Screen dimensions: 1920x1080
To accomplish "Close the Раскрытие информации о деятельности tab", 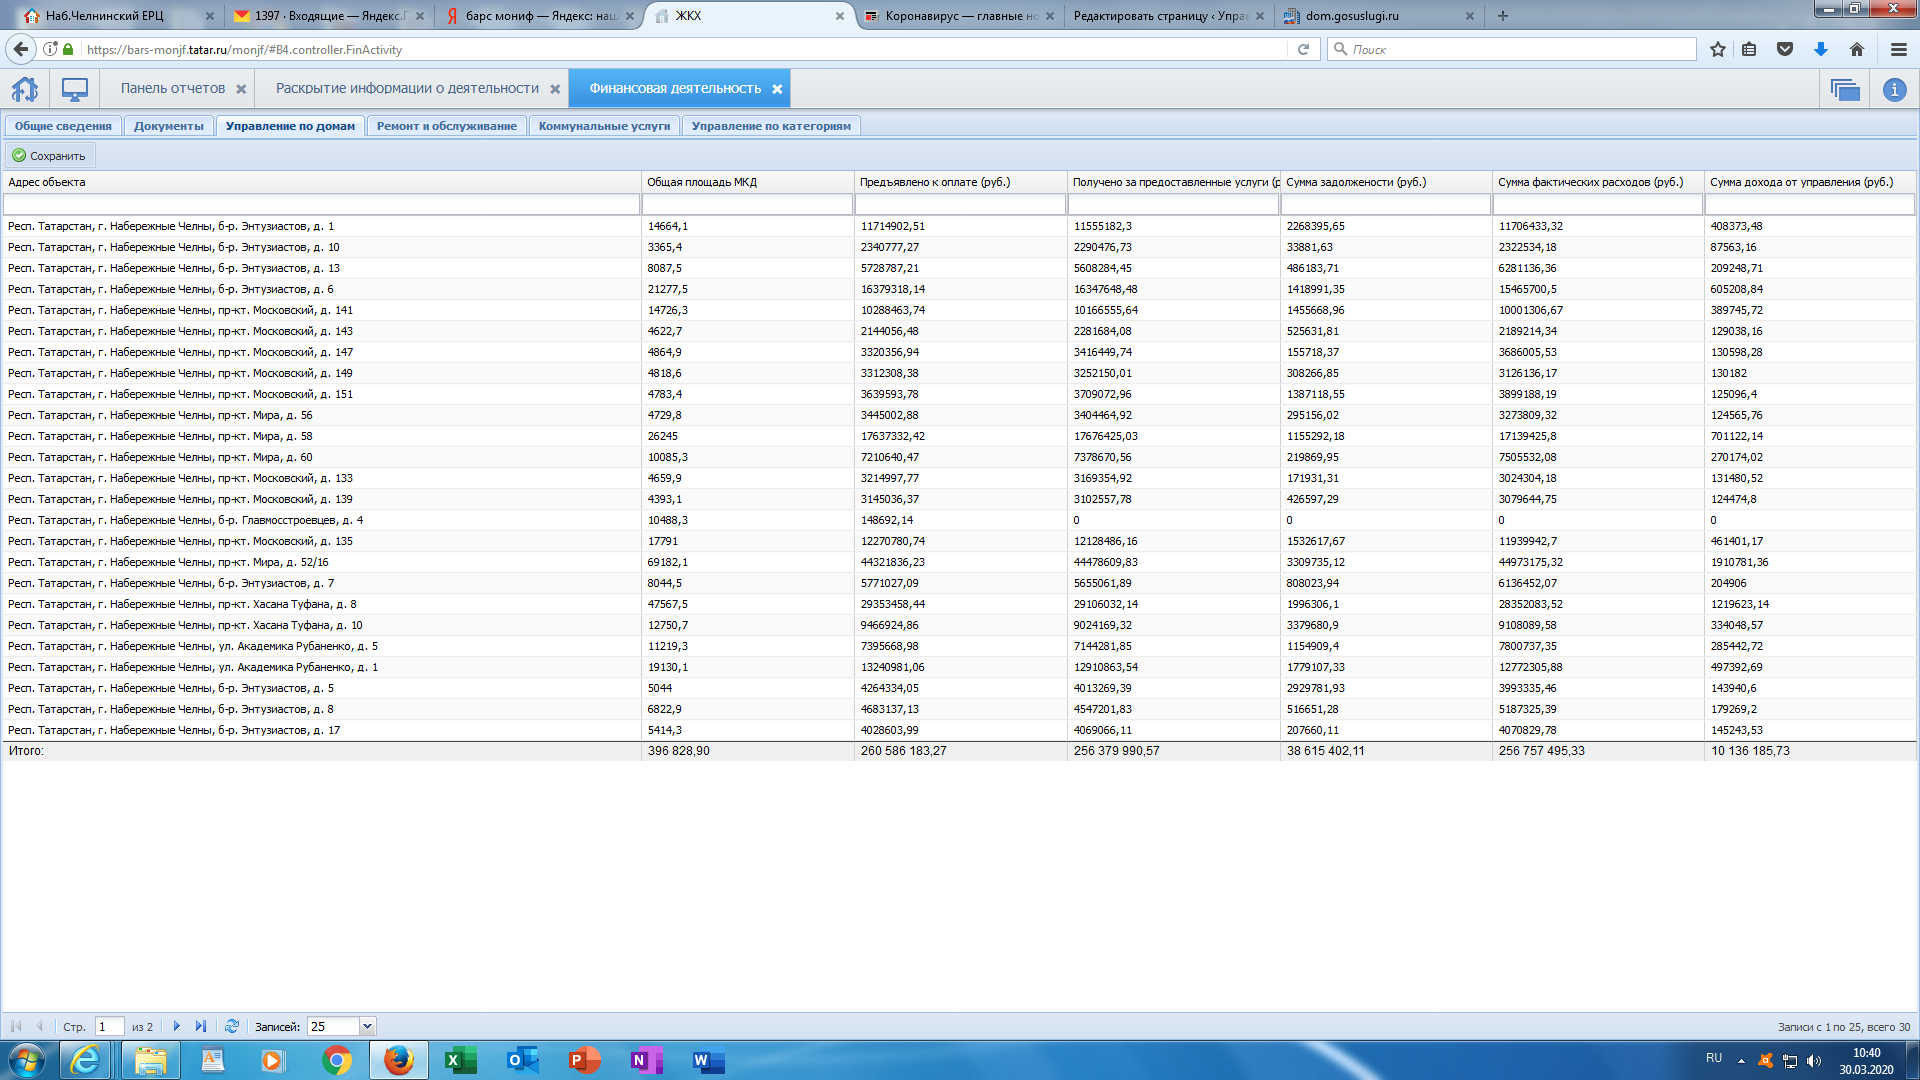I will click(555, 89).
